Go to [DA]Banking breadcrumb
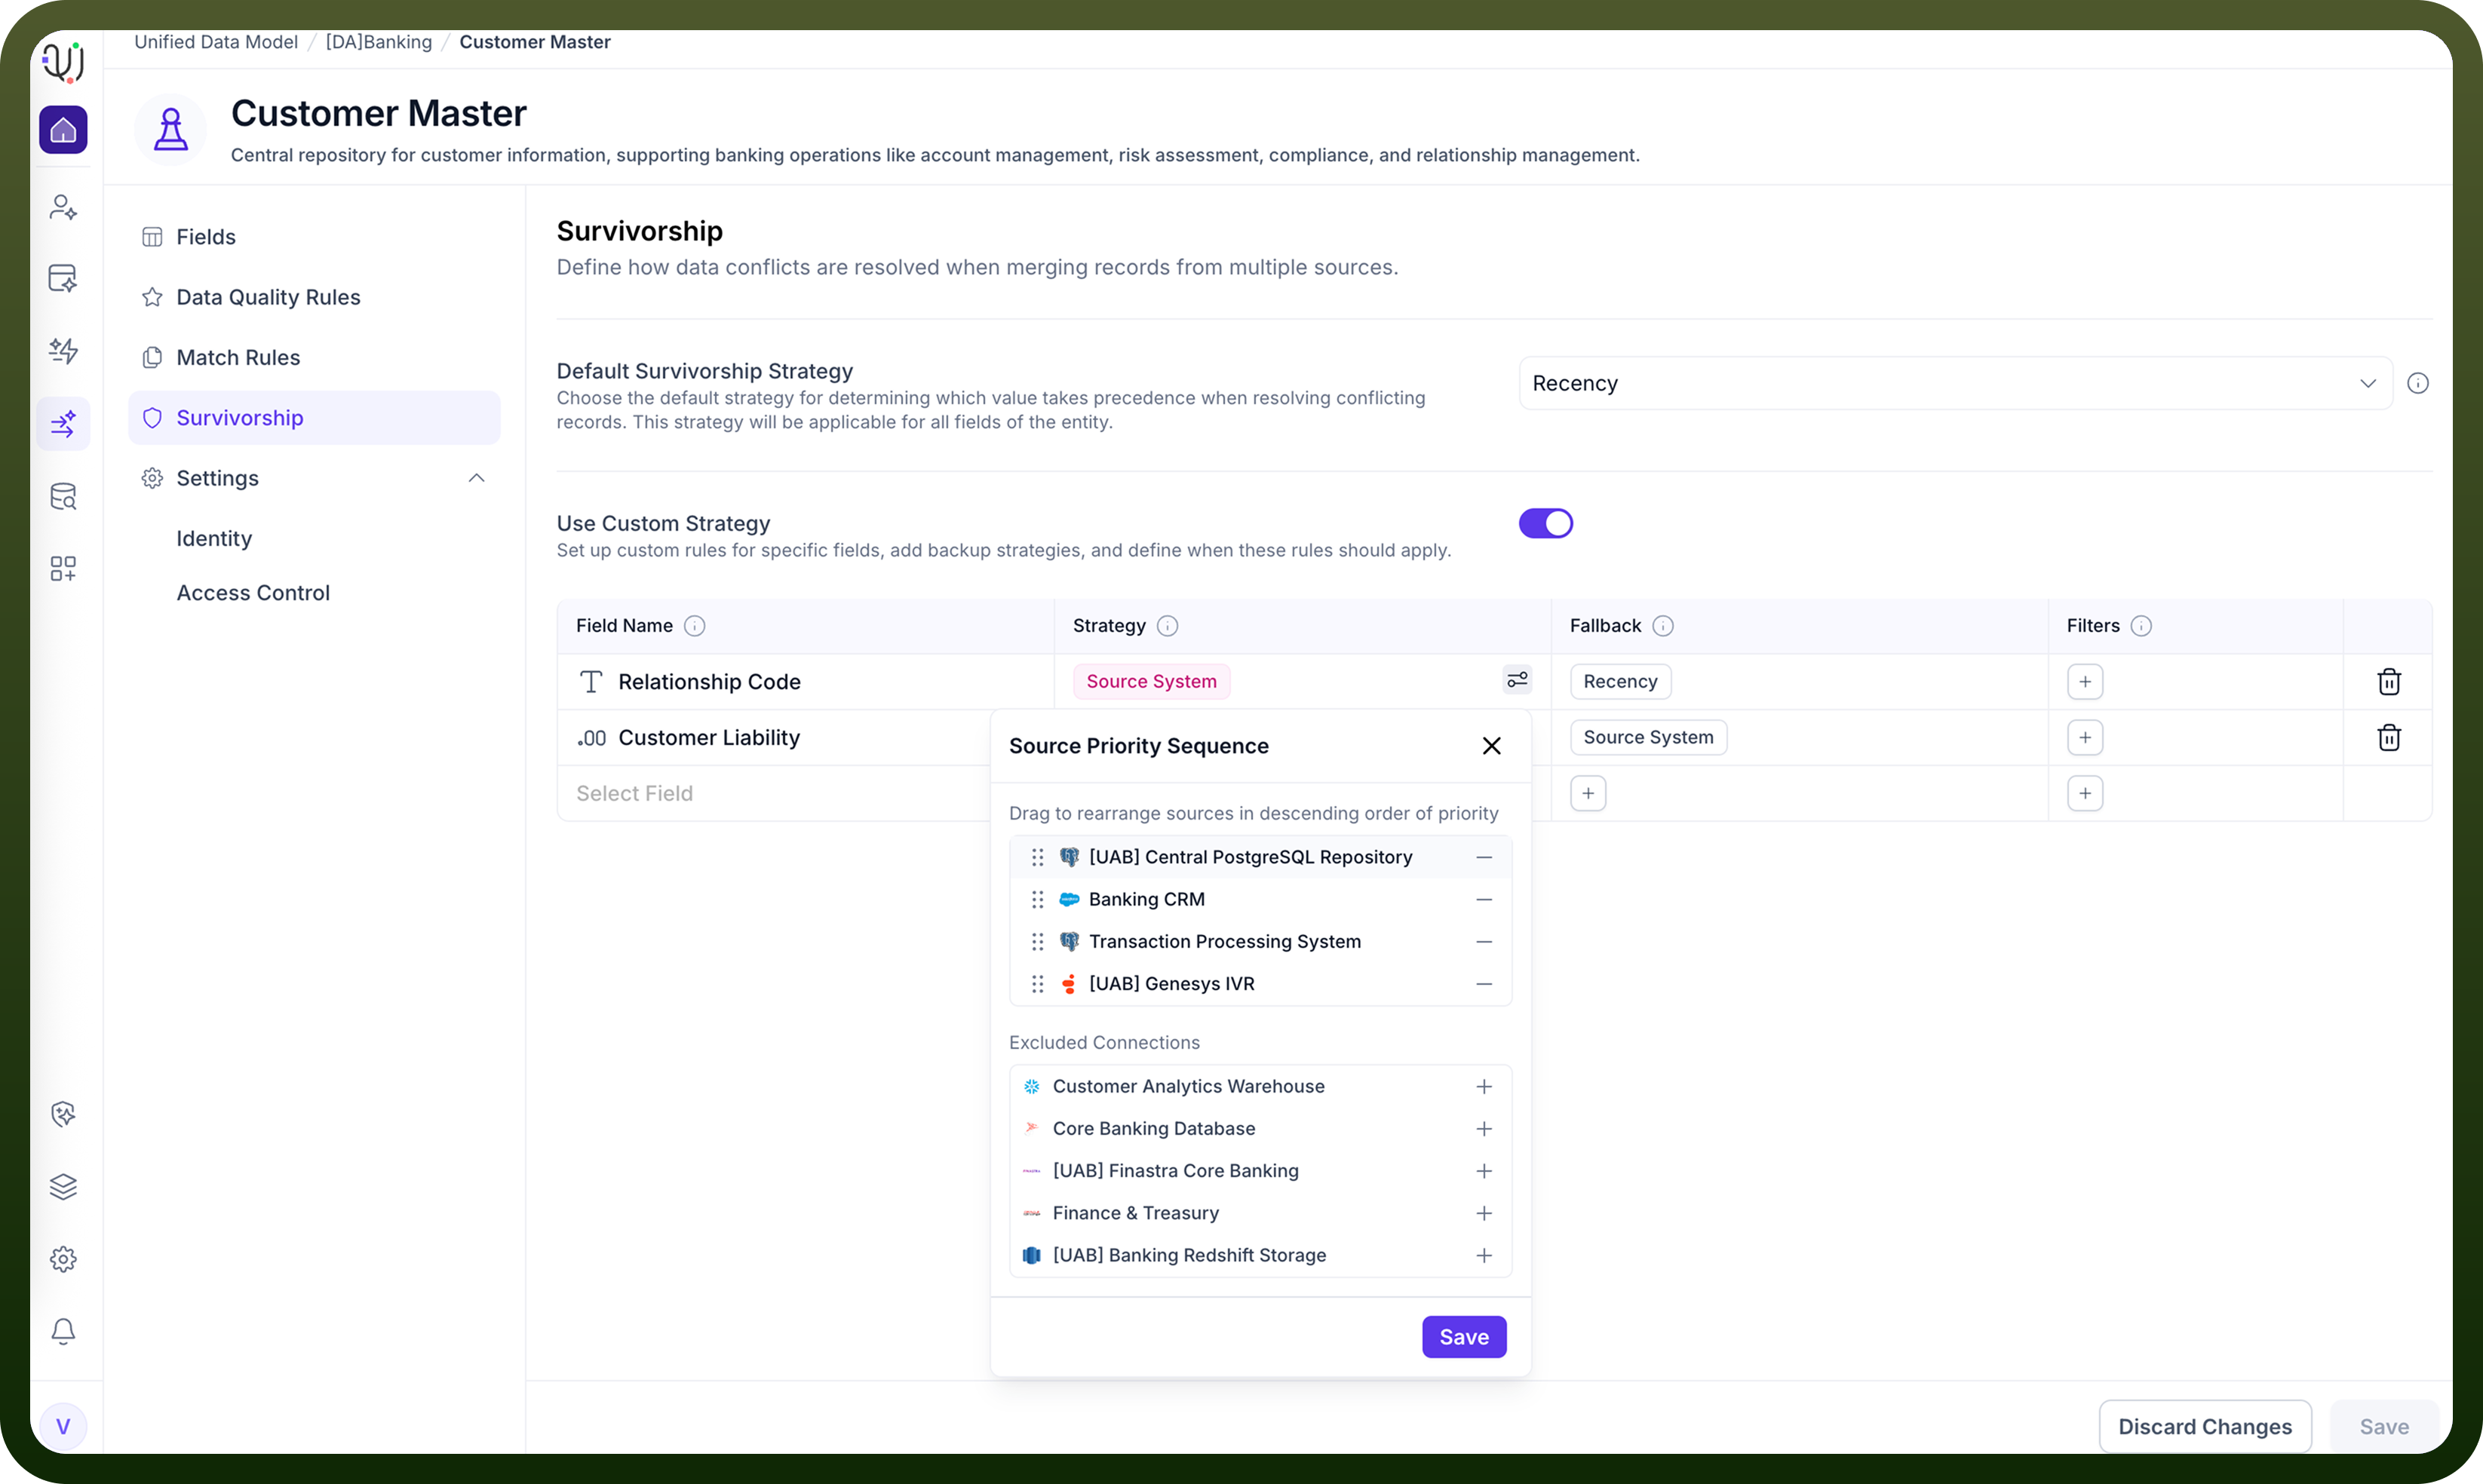2483x1484 pixels. [x=378, y=42]
